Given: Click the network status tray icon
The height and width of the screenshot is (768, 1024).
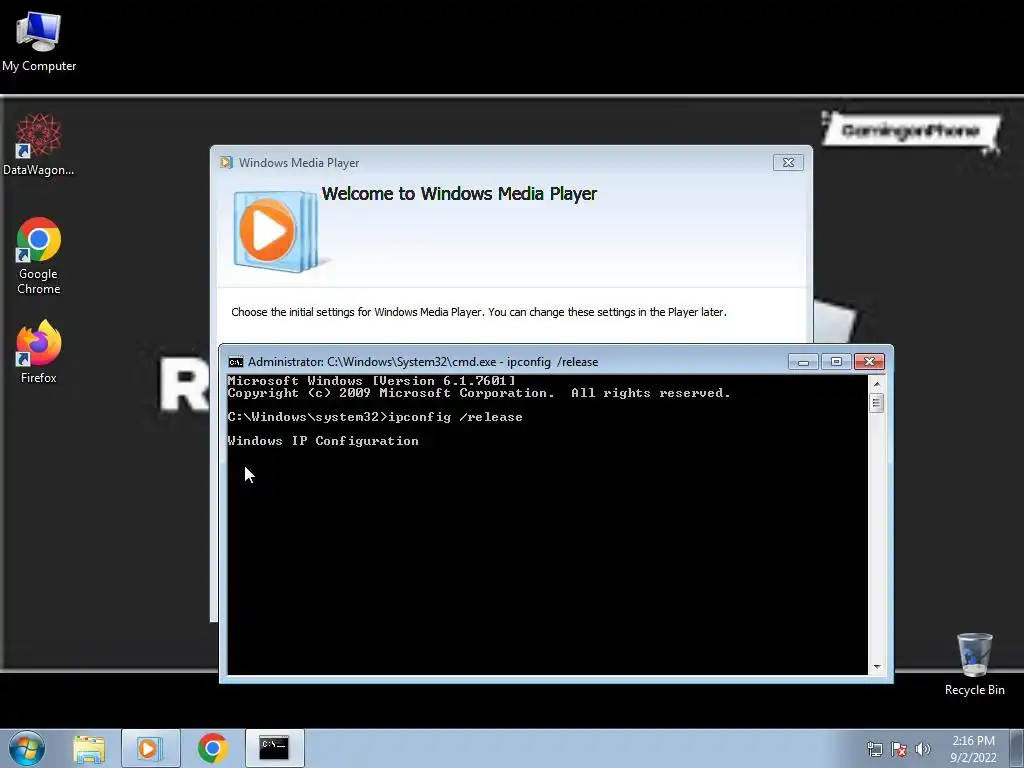Looking at the screenshot, I should [x=874, y=749].
